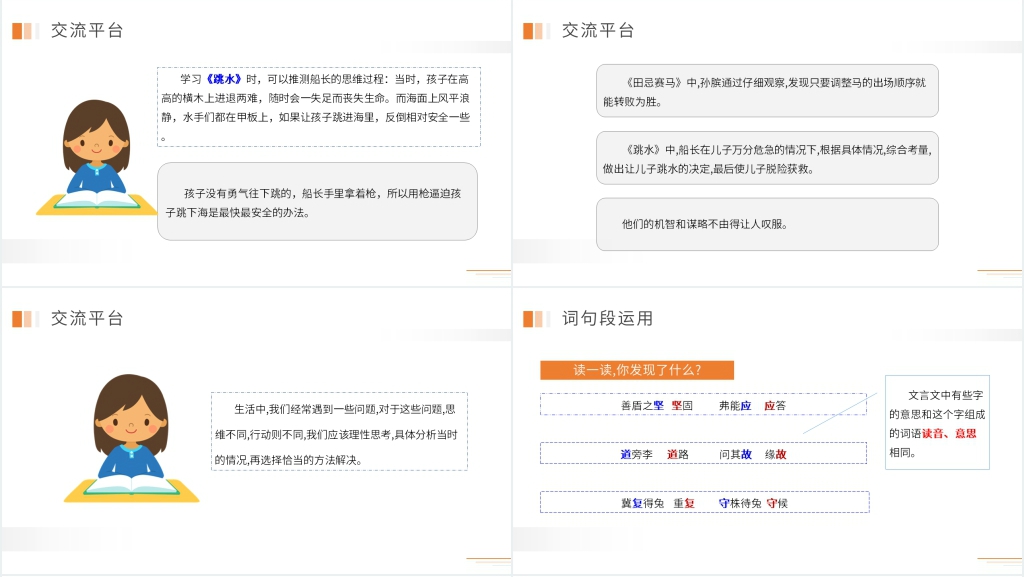
Task: Select the callout box starting 文言文中有些字
Action: tap(937, 423)
